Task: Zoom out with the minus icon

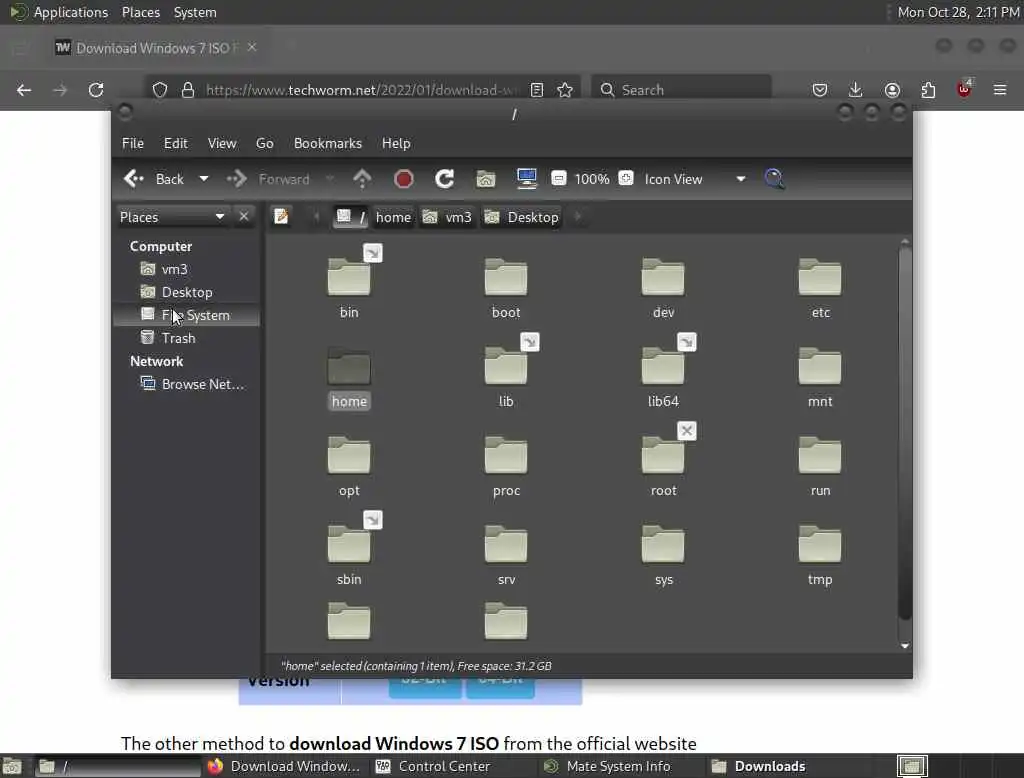Action: [x=558, y=178]
